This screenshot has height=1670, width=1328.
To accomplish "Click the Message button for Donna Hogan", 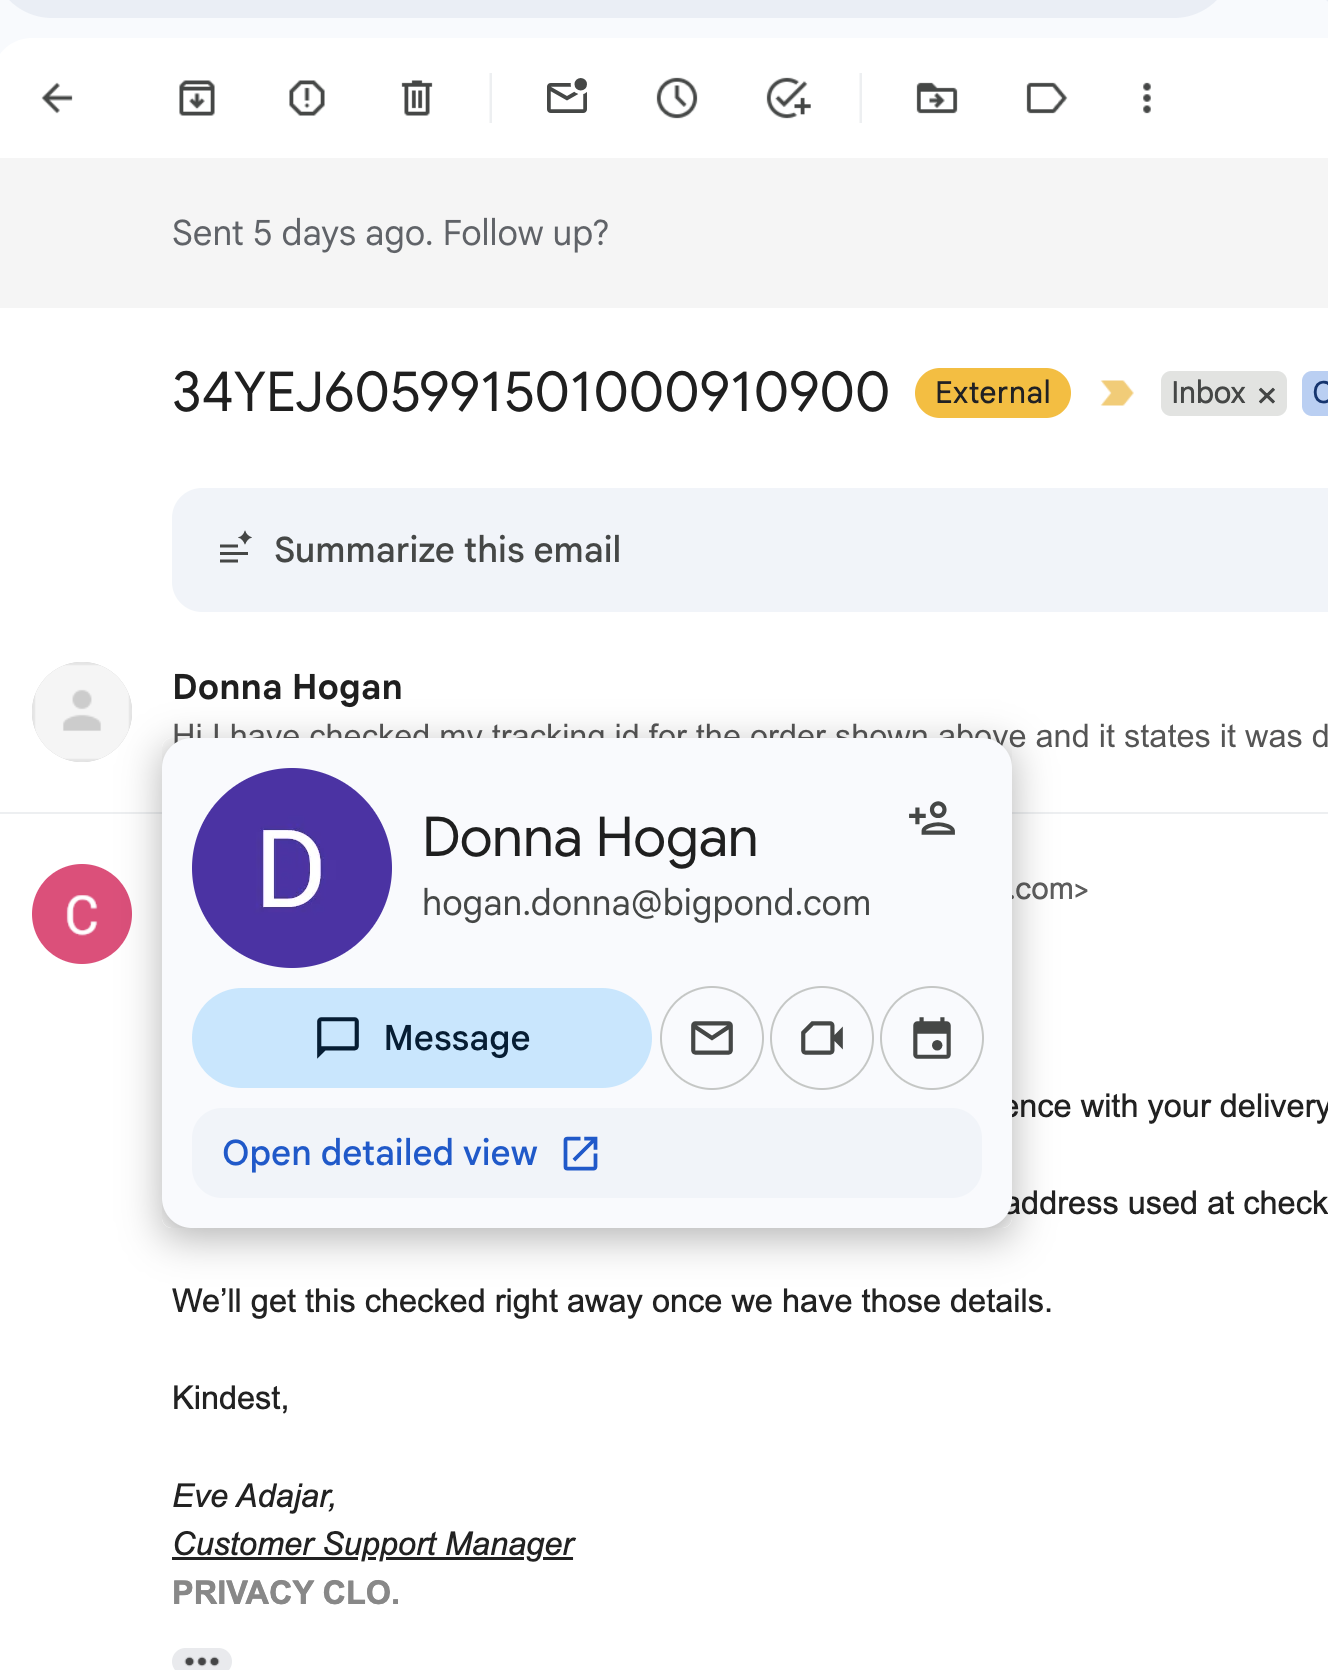I will (421, 1038).
